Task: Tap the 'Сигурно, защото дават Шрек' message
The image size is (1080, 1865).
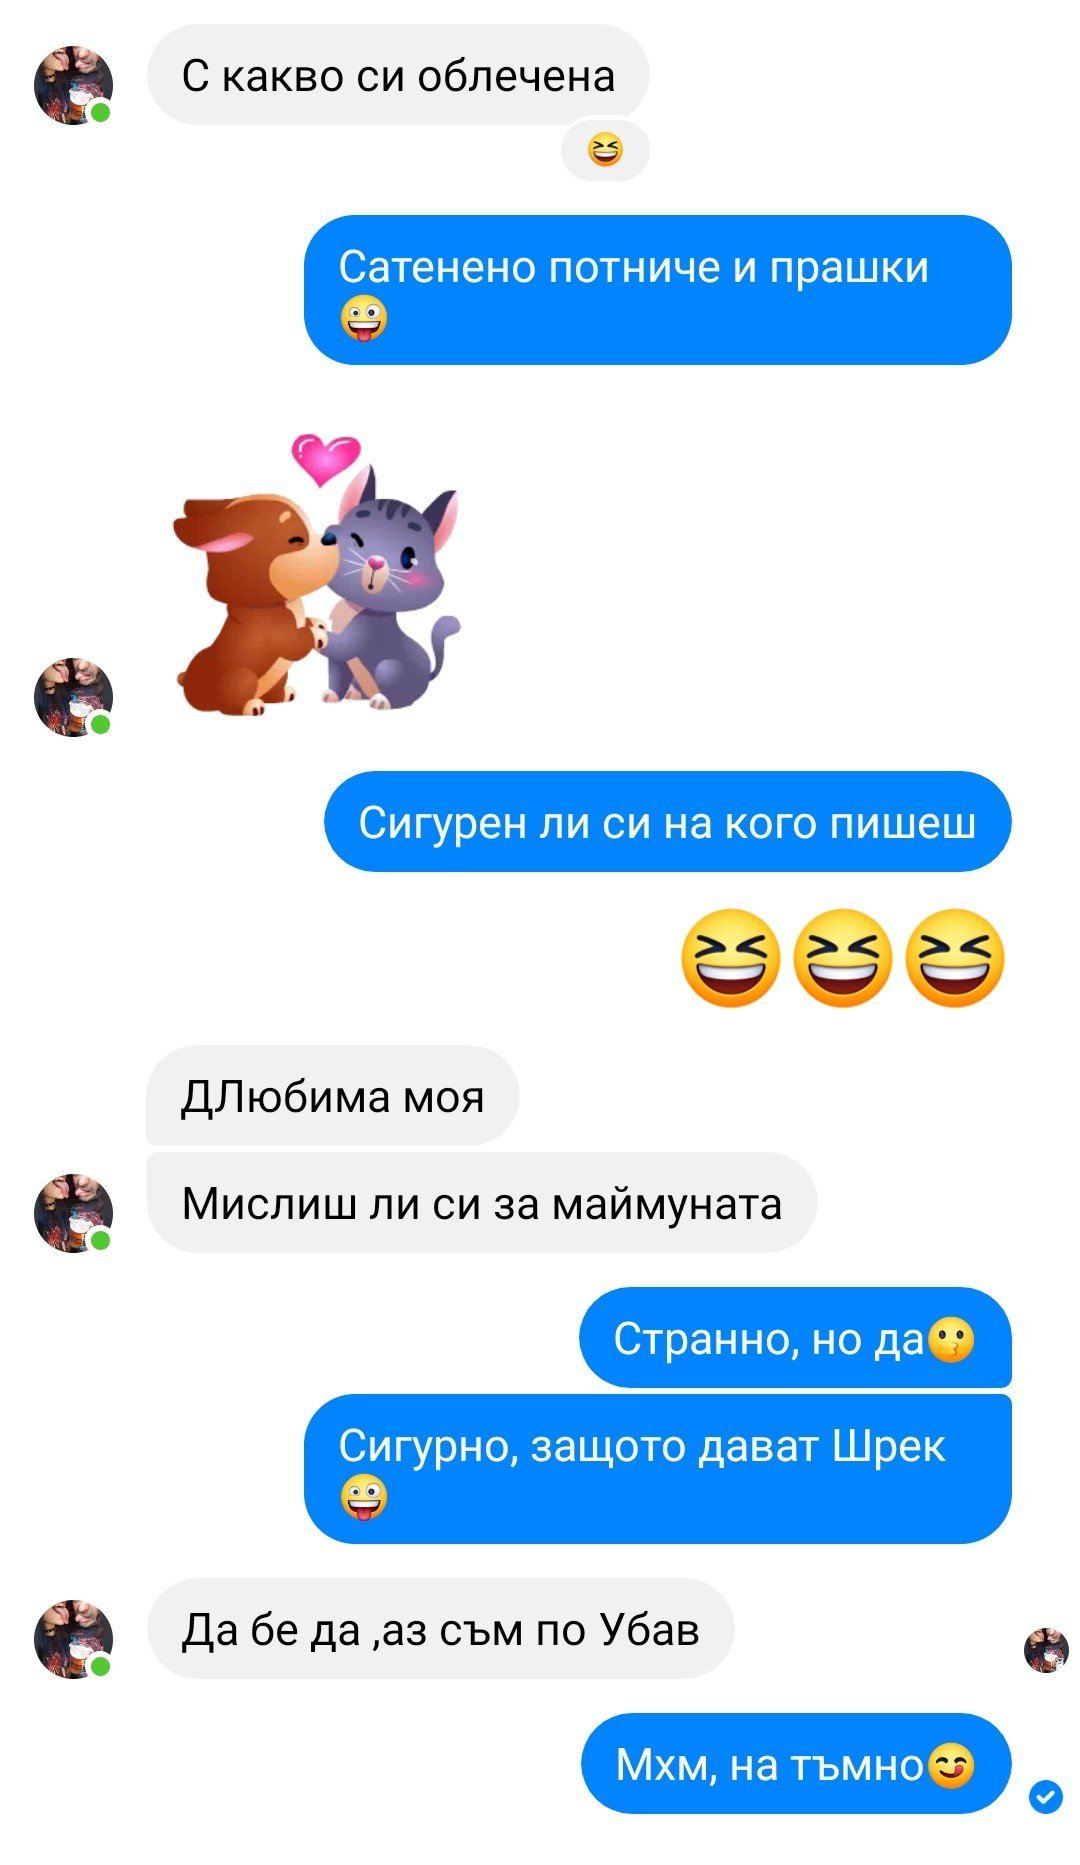Action: (658, 1469)
